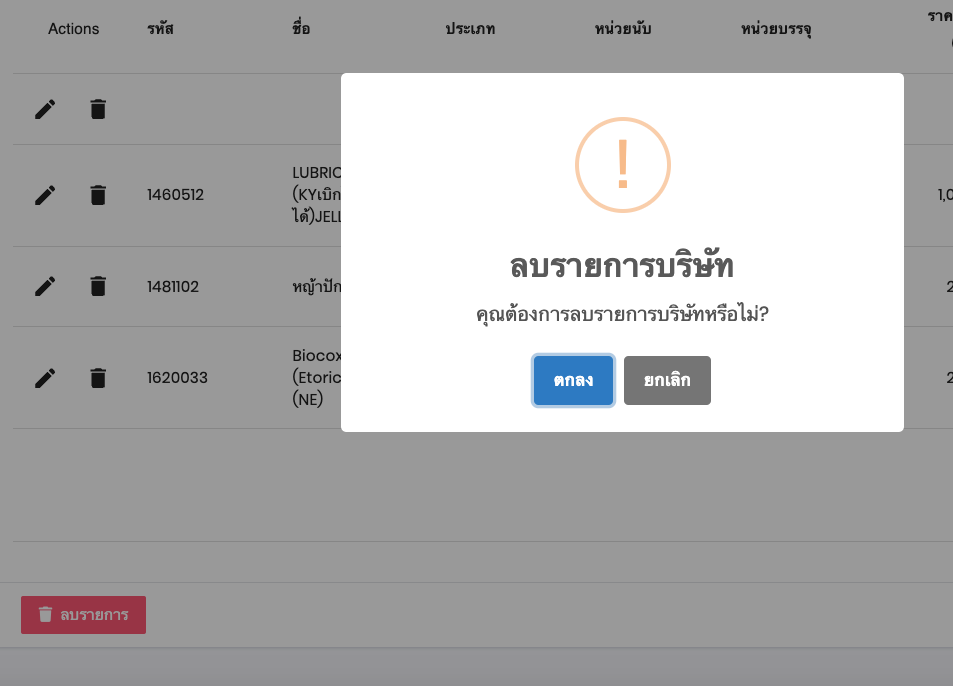Viewport: 953px width, 686px height.
Task: Click the รหัส column header
Action: (x=160, y=29)
